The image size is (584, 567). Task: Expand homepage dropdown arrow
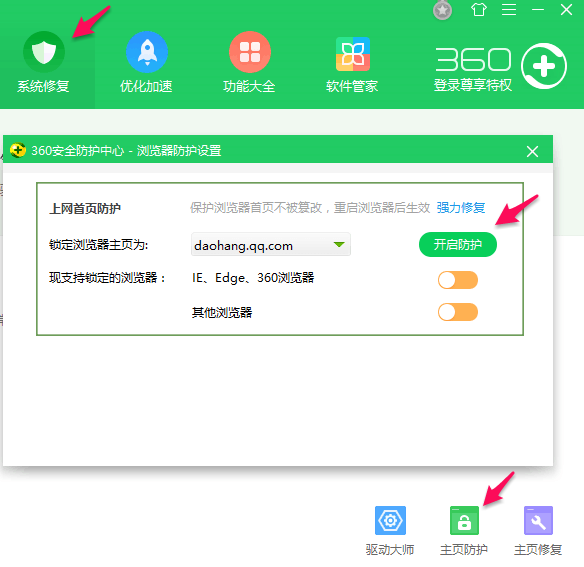point(339,245)
